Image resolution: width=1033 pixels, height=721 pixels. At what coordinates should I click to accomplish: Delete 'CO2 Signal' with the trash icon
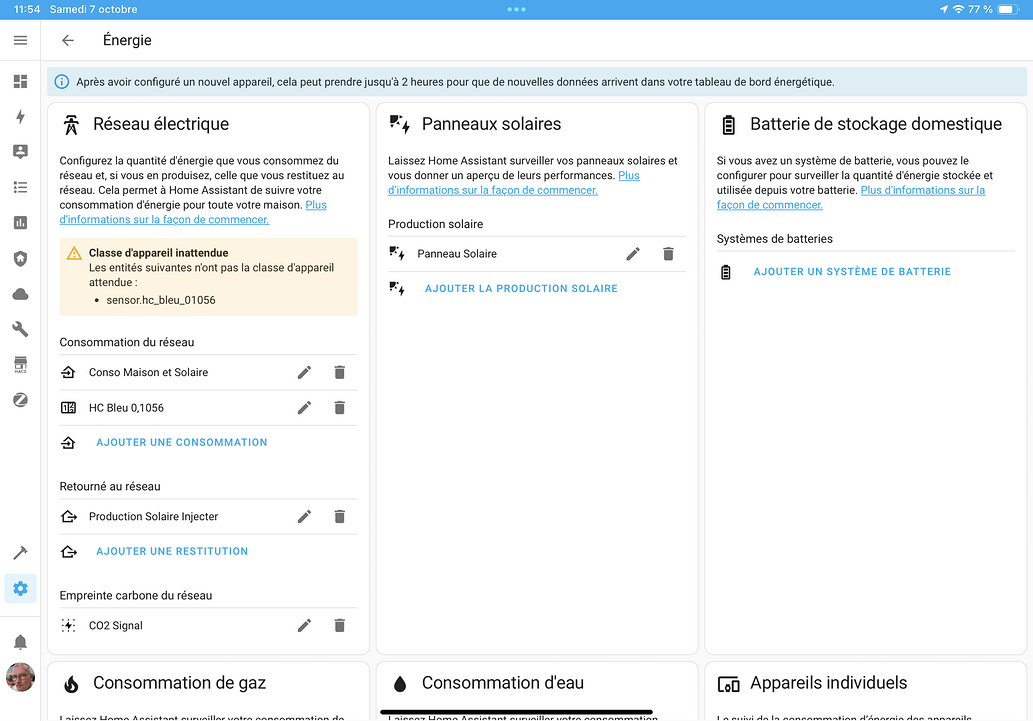tap(339, 625)
